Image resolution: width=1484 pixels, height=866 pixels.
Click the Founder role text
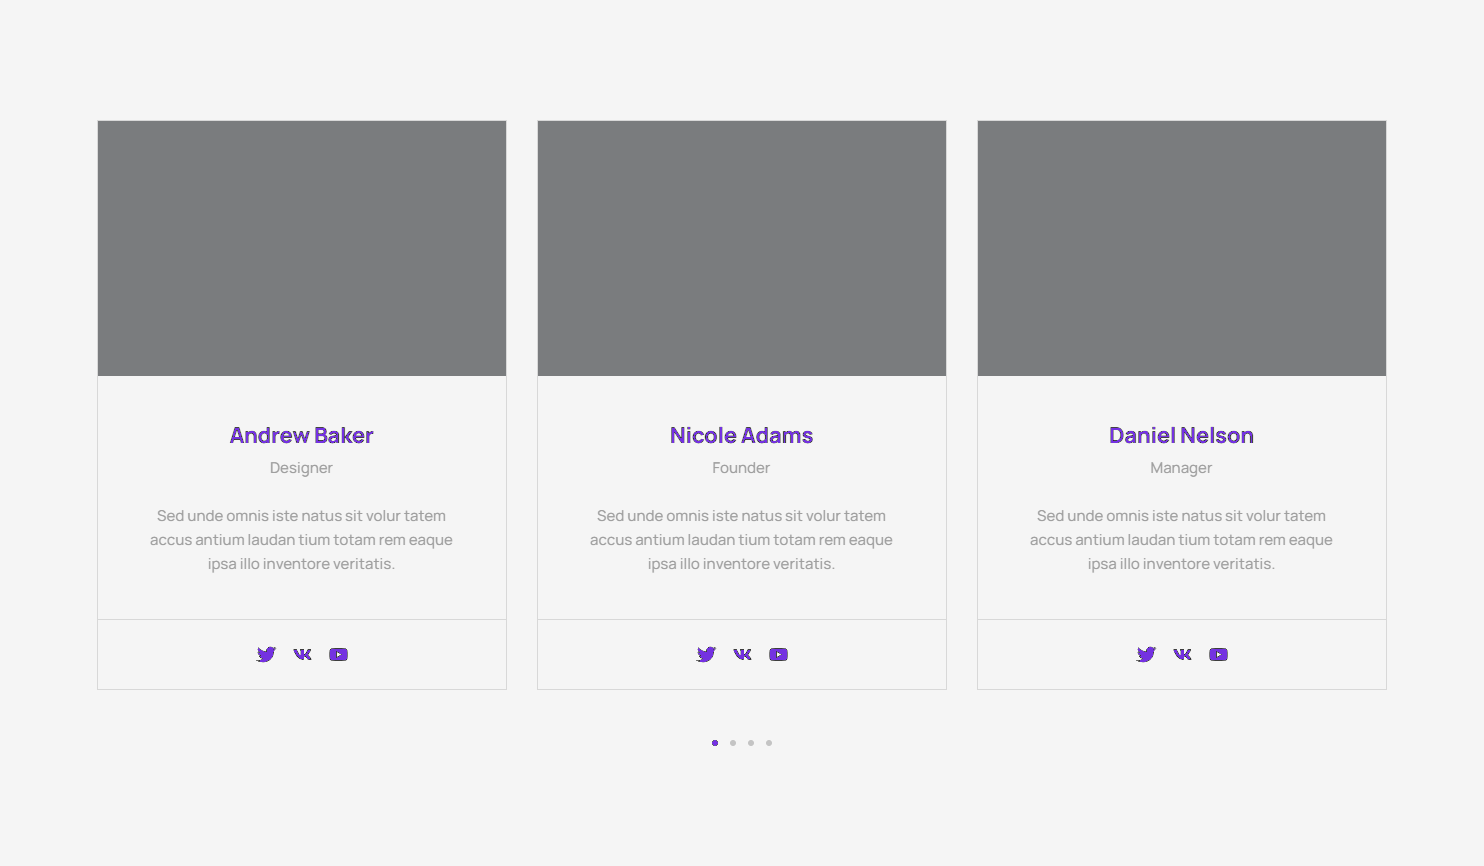point(741,468)
